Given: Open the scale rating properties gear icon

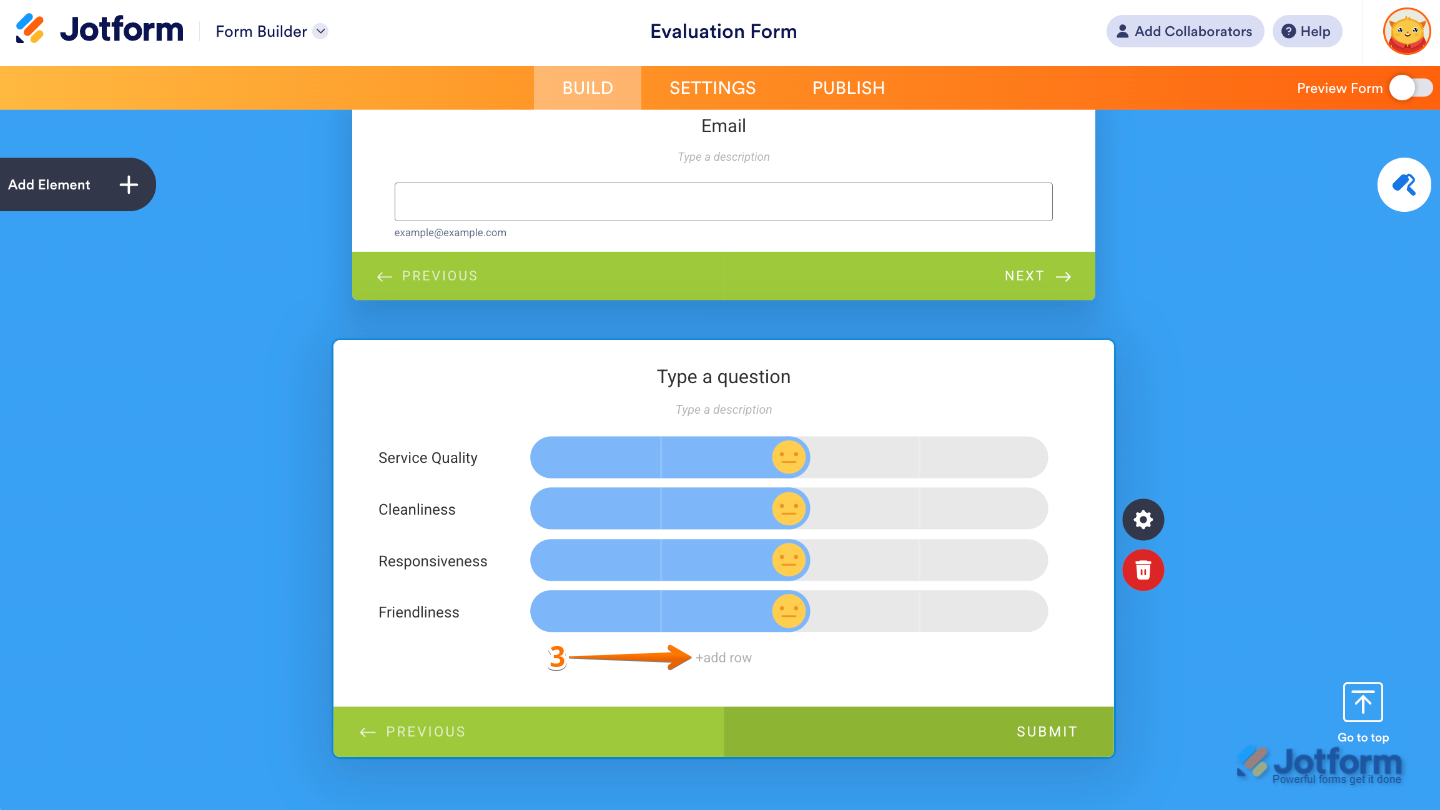Looking at the screenshot, I should tap(1143, 519).
